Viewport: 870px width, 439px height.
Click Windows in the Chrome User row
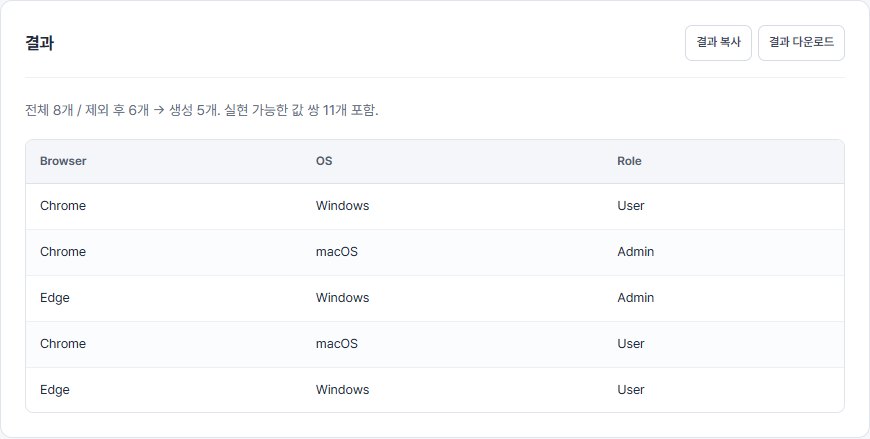(x=342, y=205)
